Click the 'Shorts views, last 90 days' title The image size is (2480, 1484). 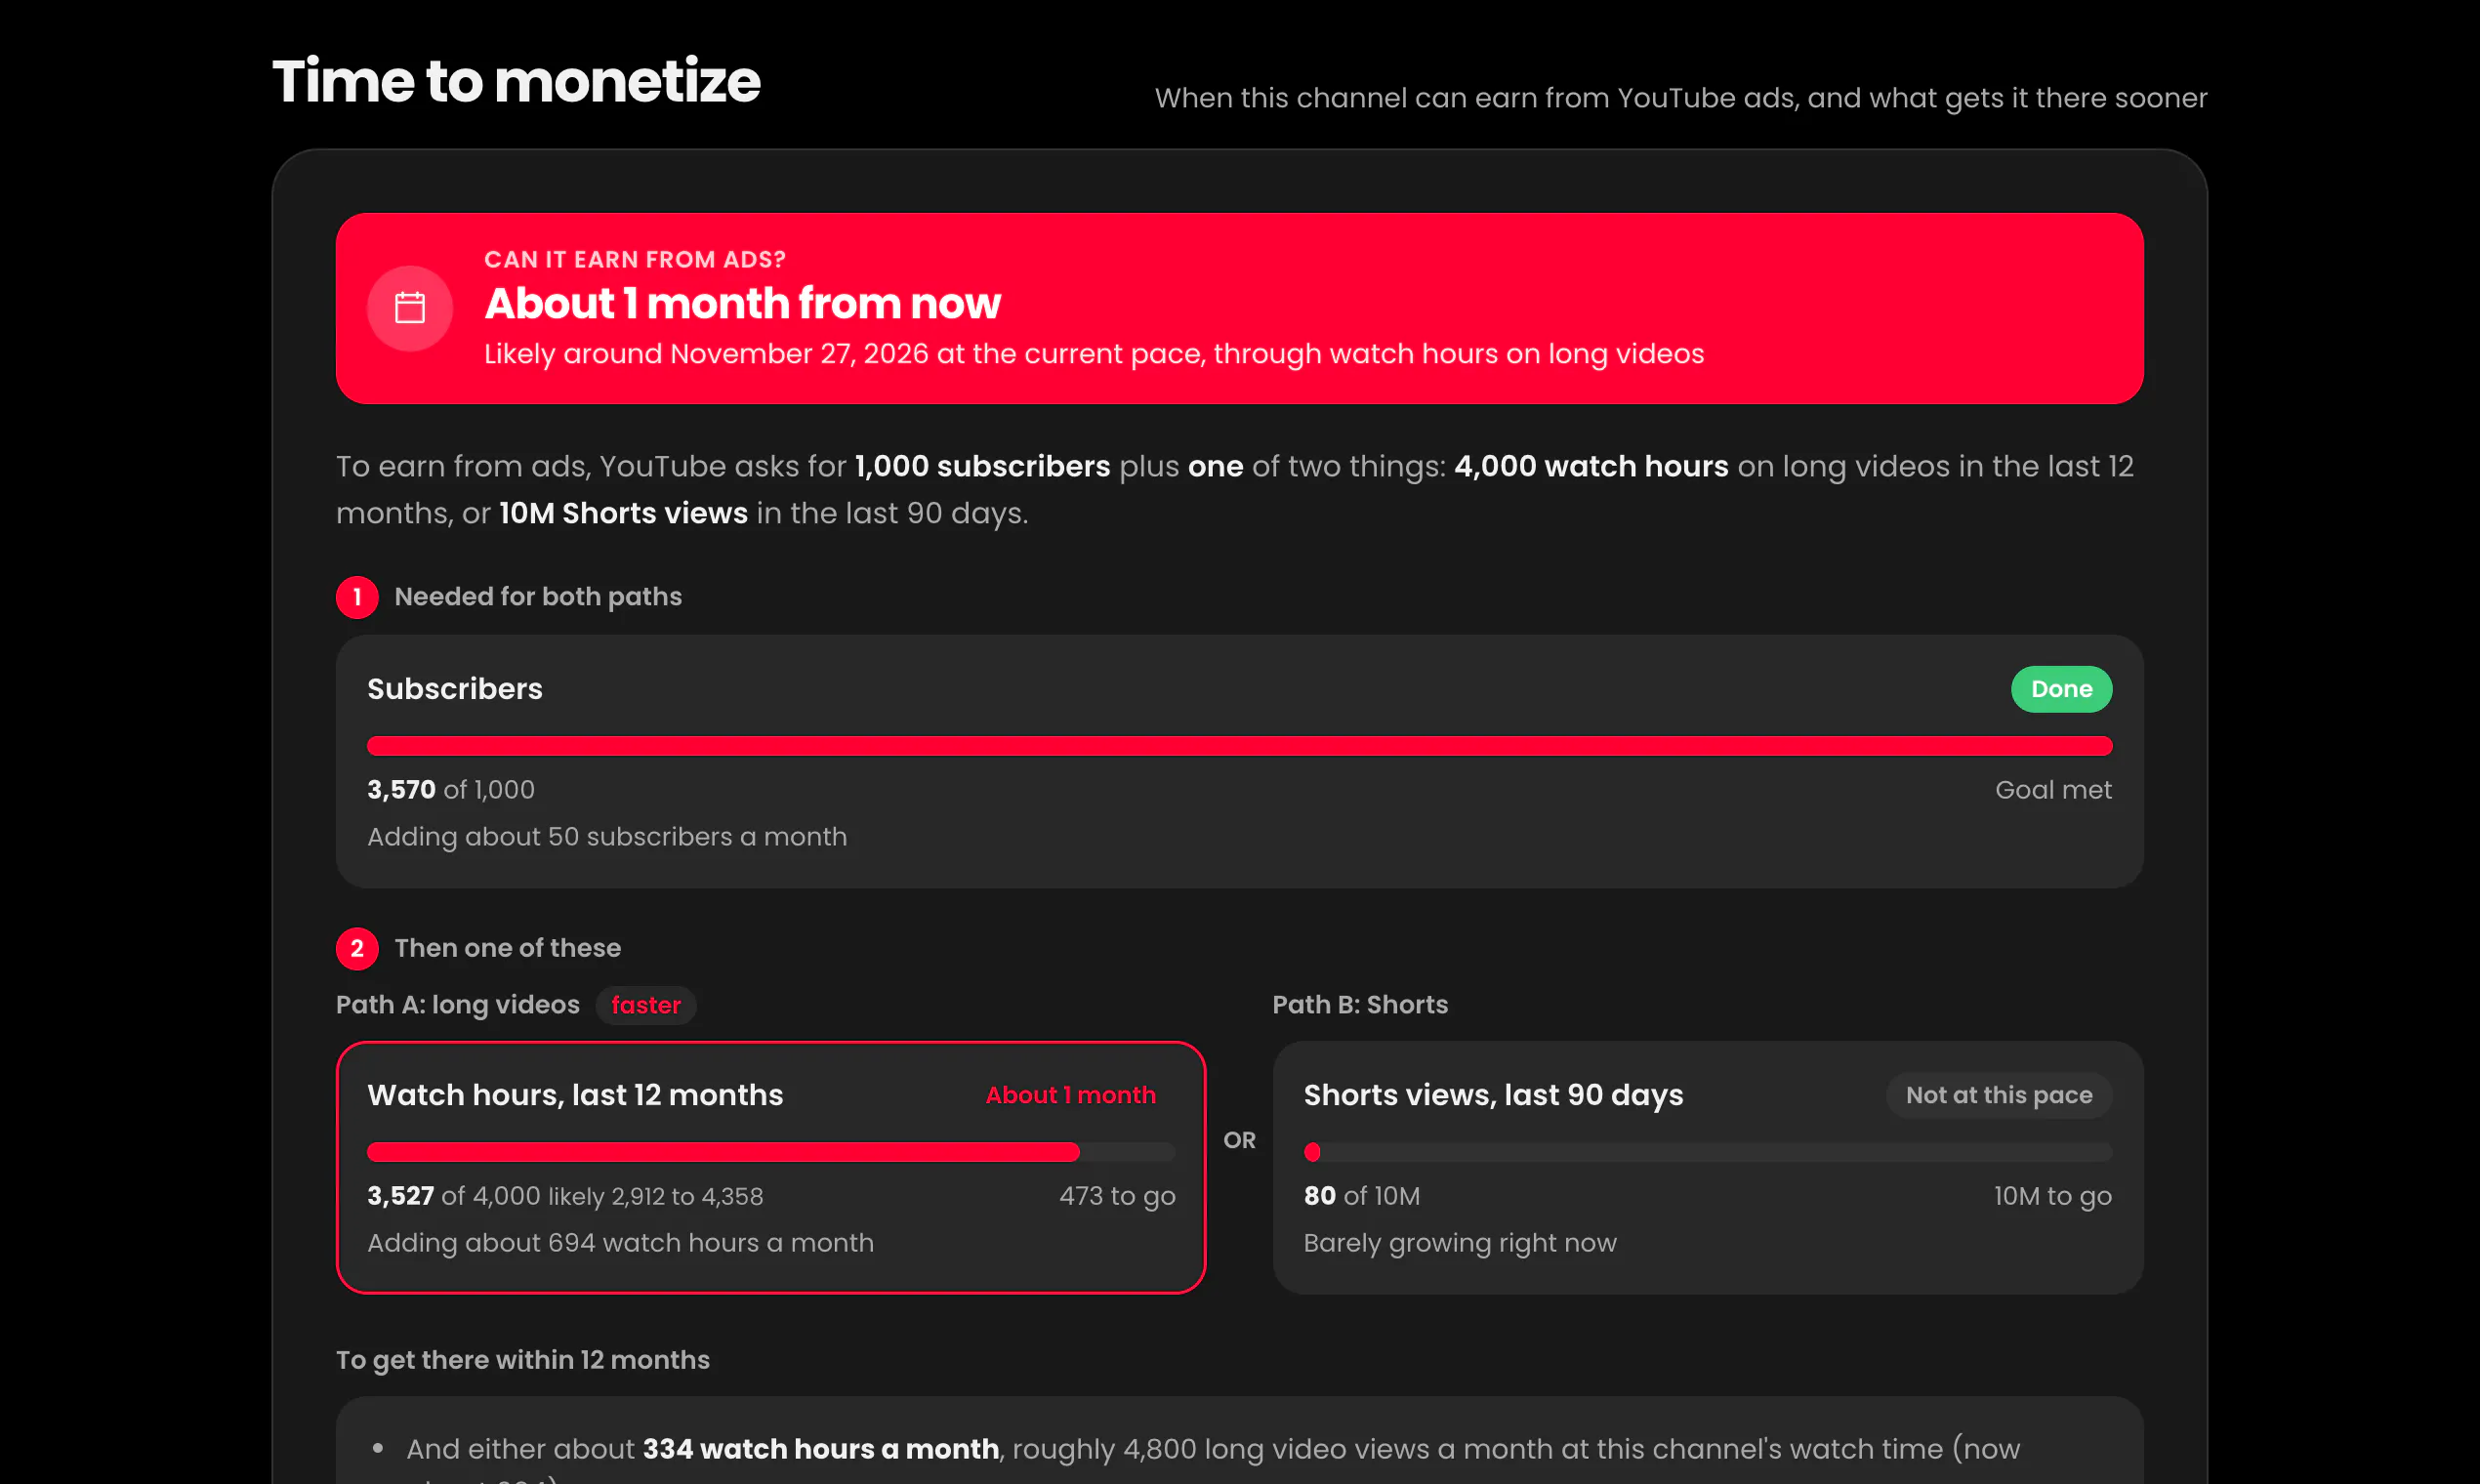coord(1493,1095)
